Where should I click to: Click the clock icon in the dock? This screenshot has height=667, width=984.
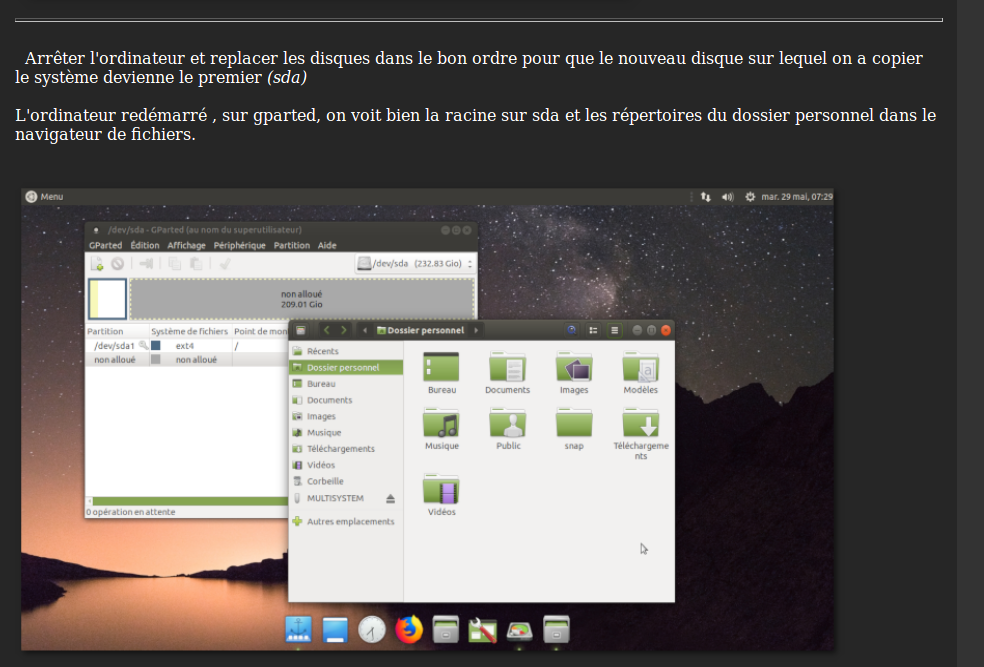tap(372, 629)
